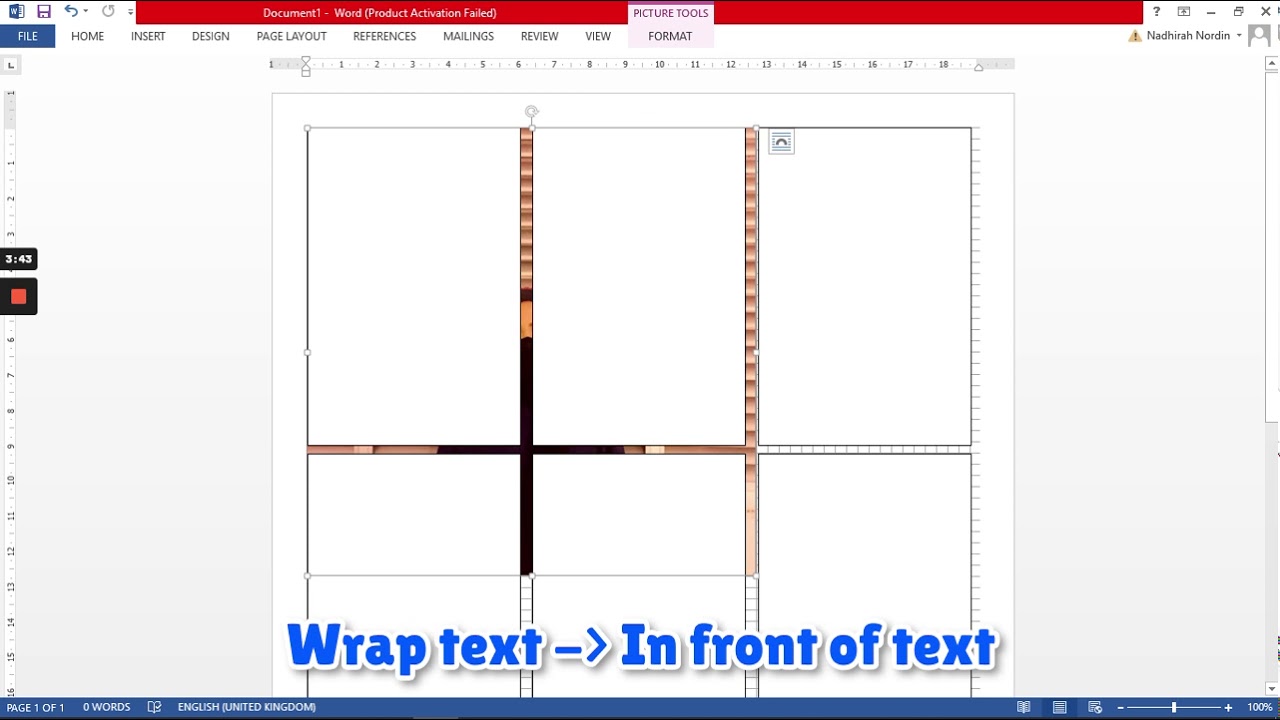1280x720 pixels.
Task: Click the red stop recording button
Action: (x=18, y=296)
